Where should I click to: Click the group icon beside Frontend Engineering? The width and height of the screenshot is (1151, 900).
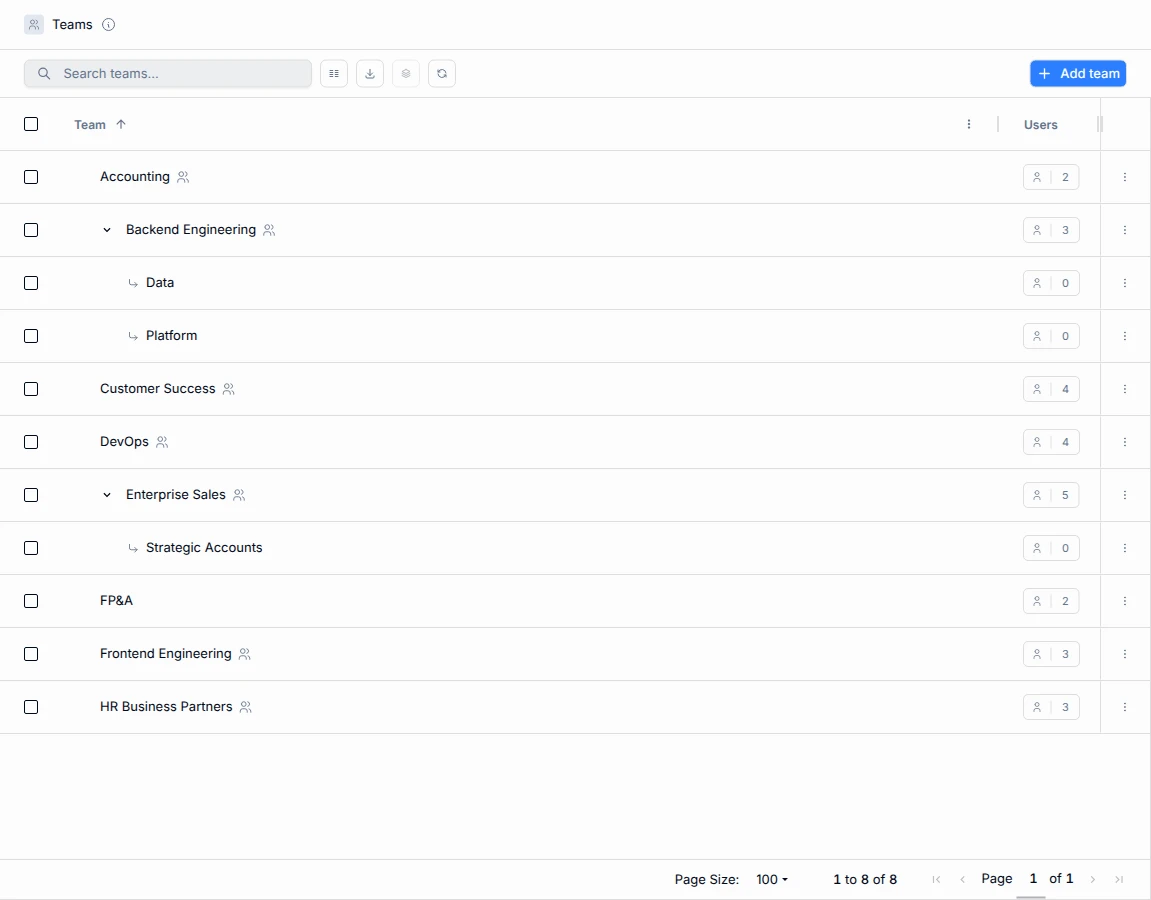(245, 653)
